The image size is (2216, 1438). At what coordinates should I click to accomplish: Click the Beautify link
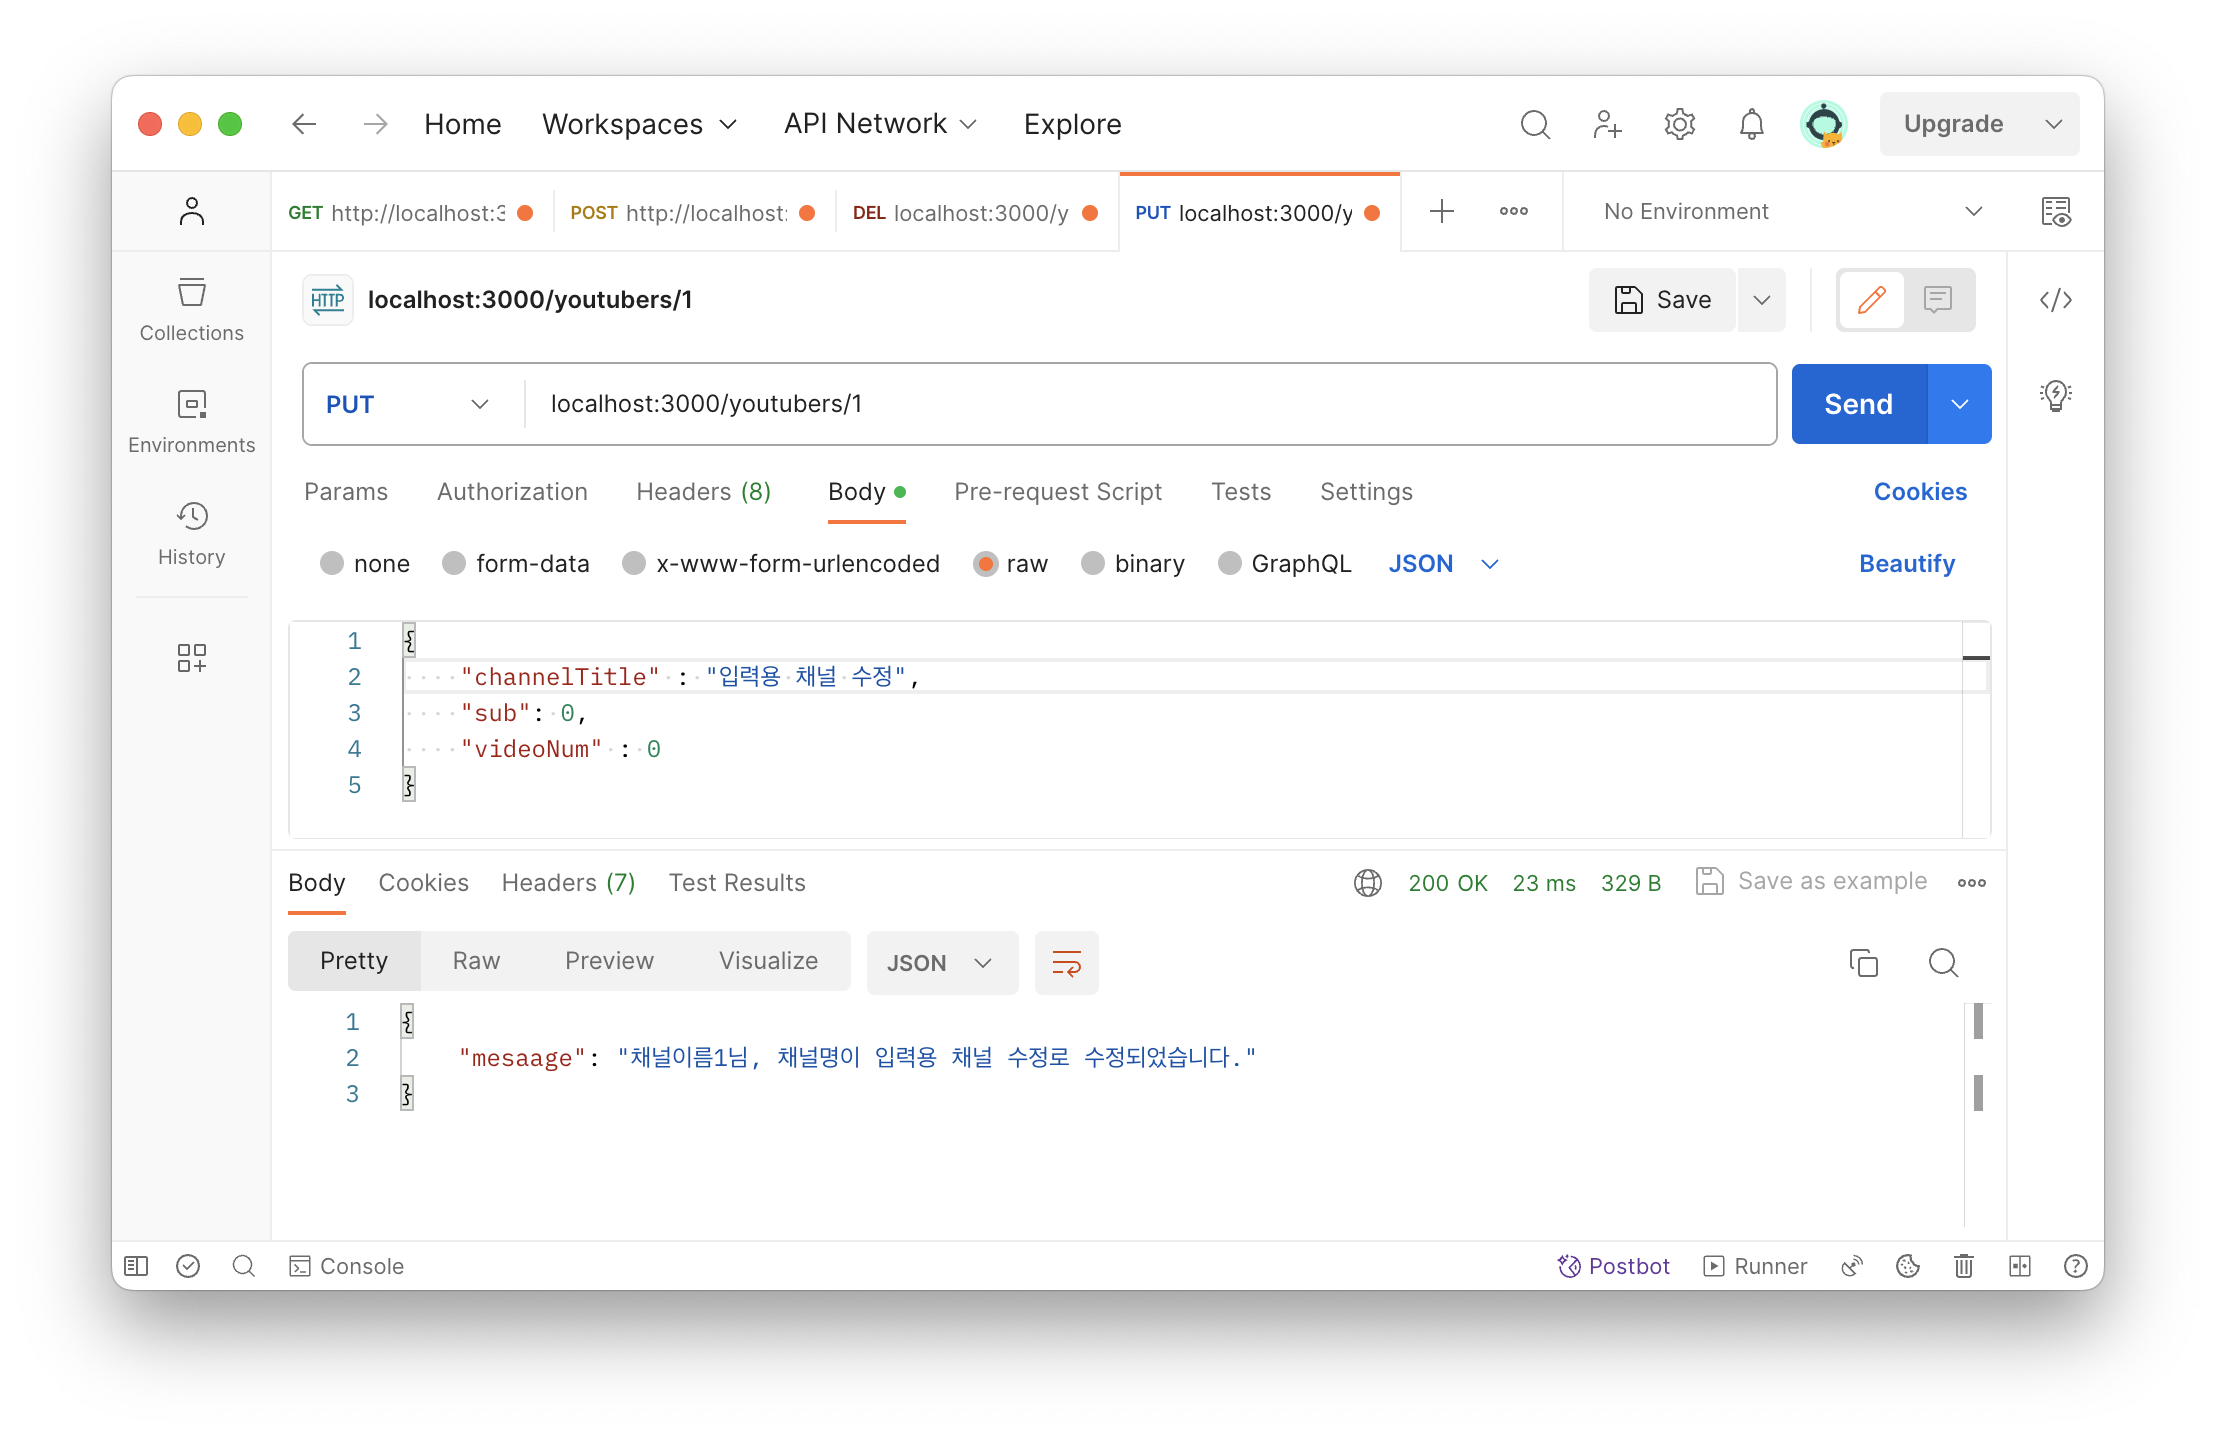1906,564
